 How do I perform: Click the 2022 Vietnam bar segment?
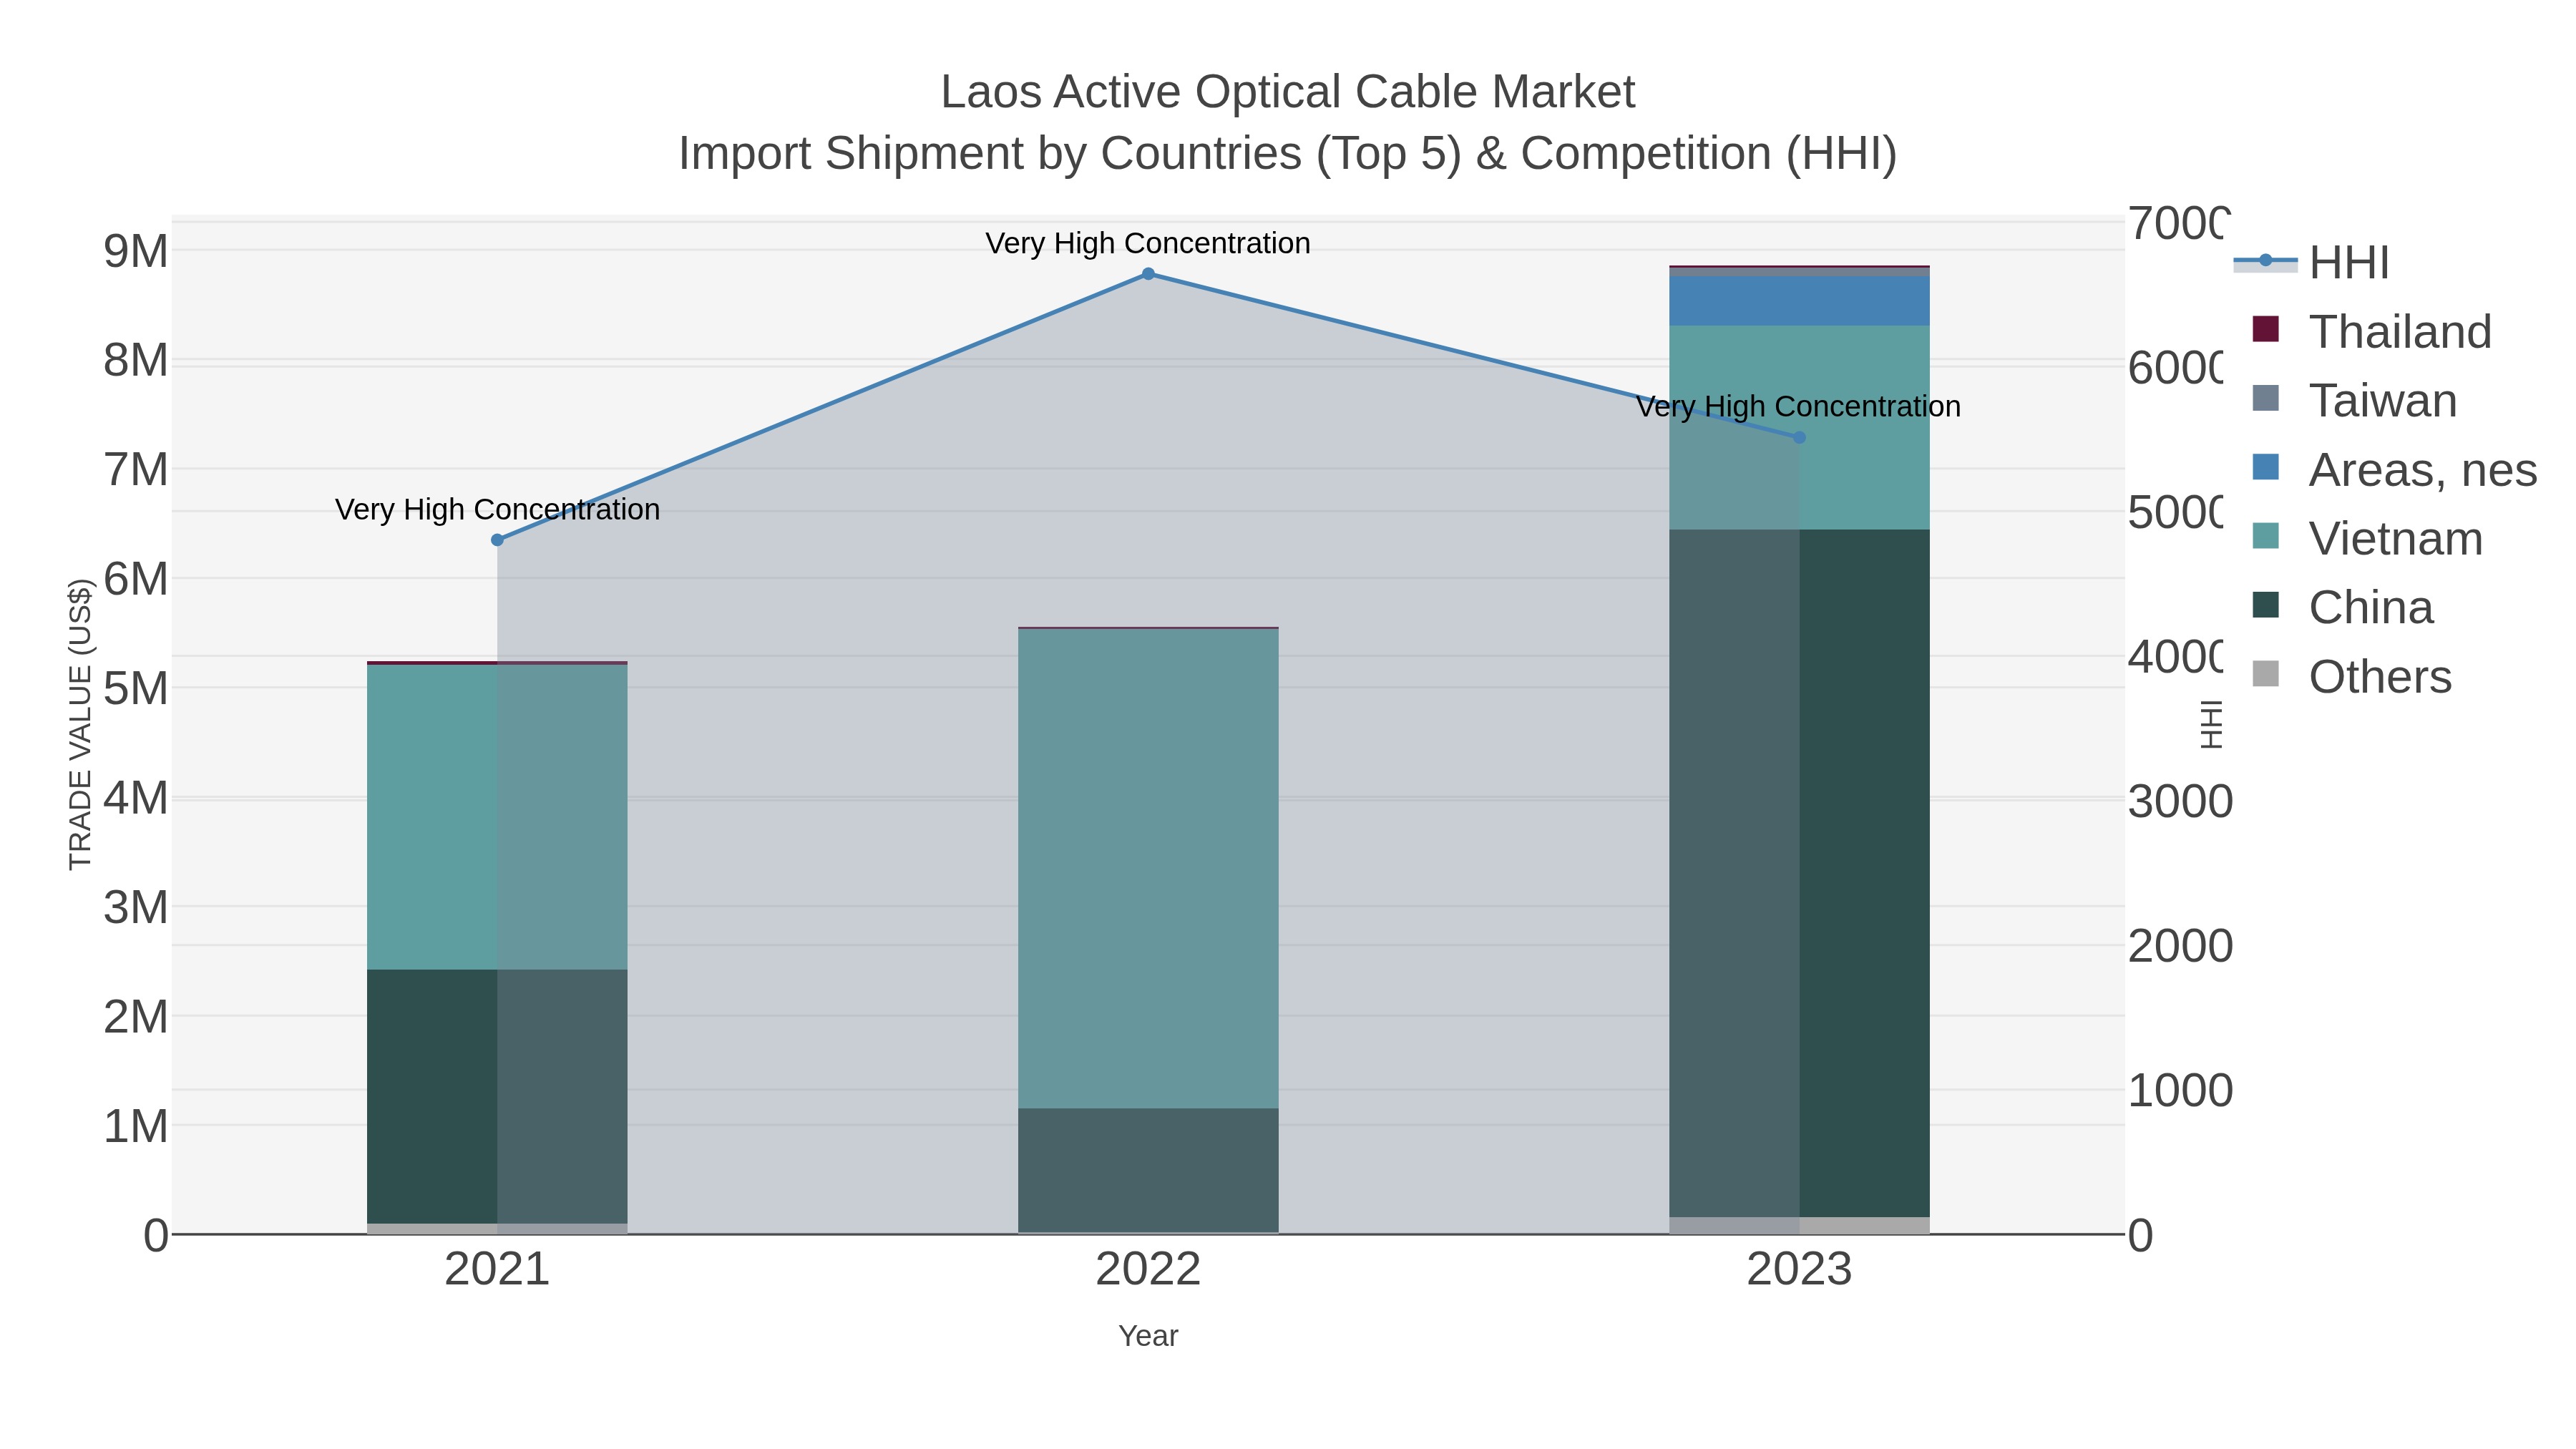[x=1148, y=868]
